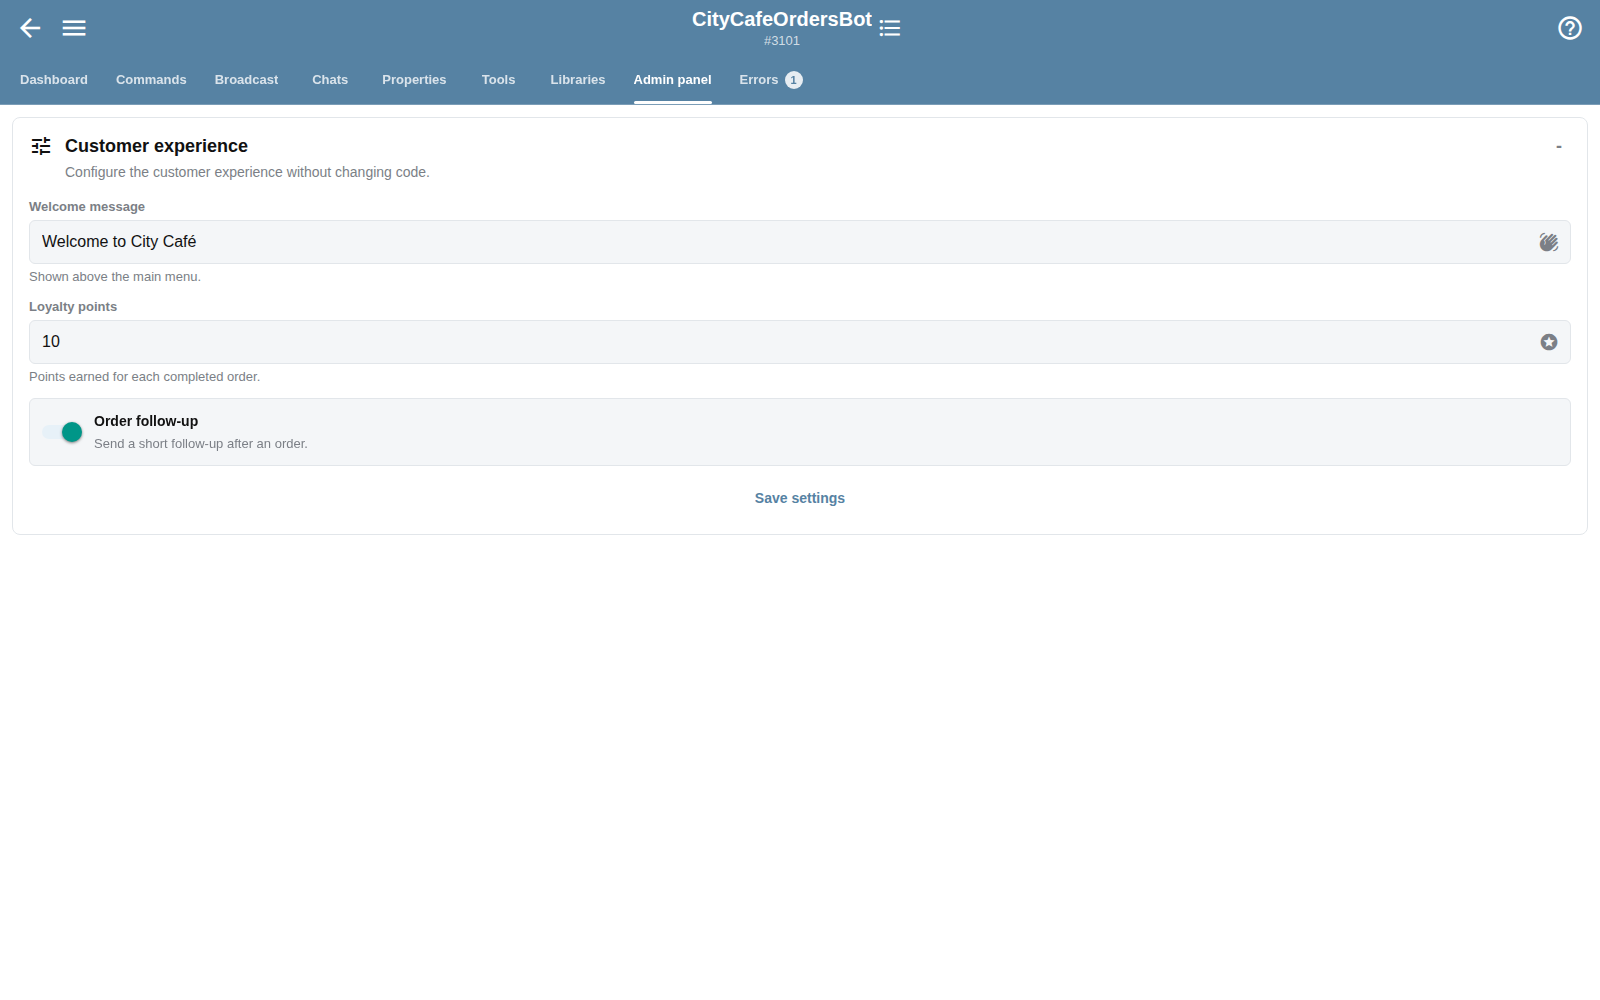The height and width of the screenshot is (1000, 1600).
Task: Open the Properties tab
Action: (x=414, y=80)
